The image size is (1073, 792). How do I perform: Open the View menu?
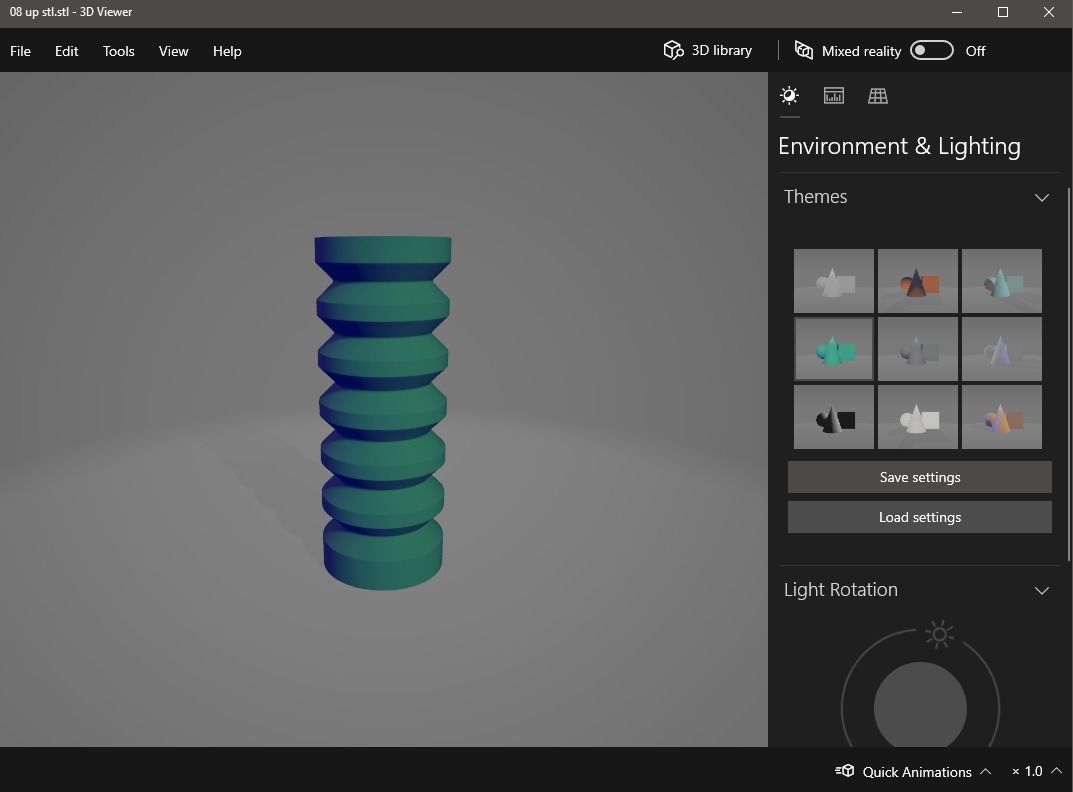(173, 51)
